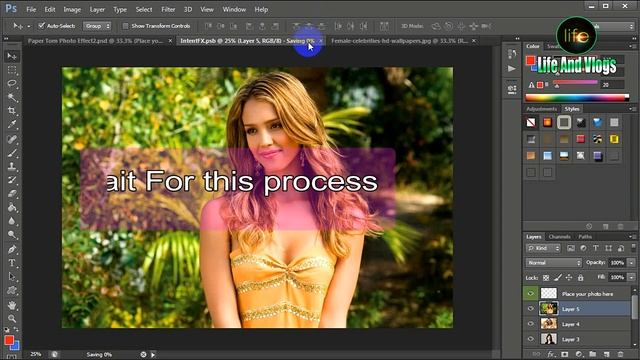Viewport: 640px width, 360px height.
Task: Select the Hand tool
Action: coord(12,305)
